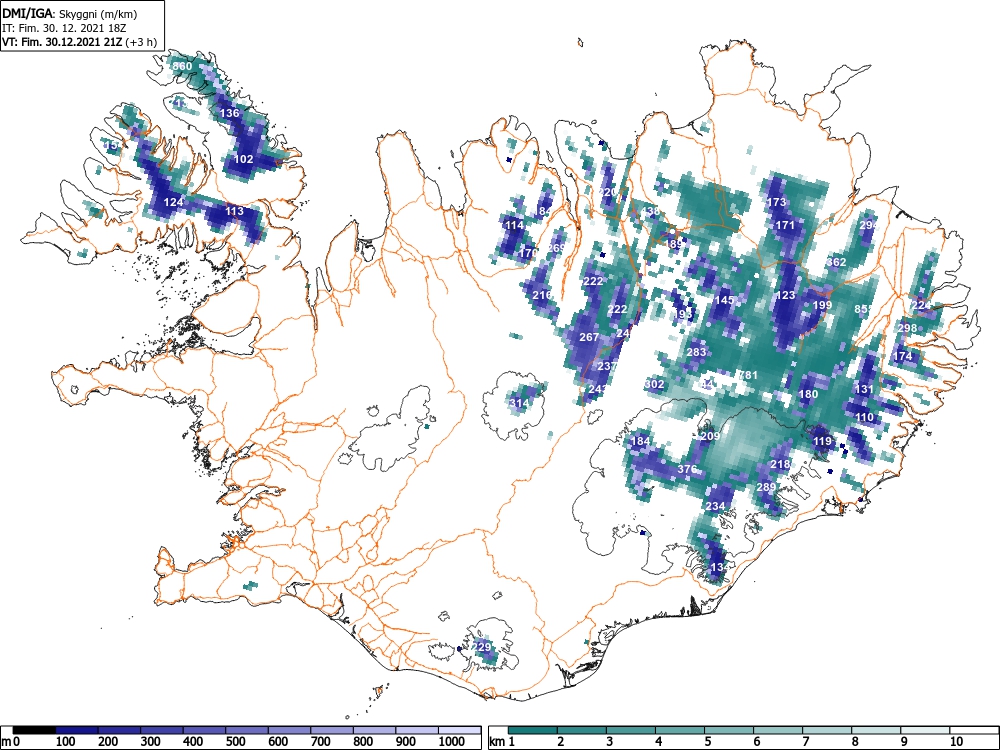Click the 174 visibility label in the east
The width and height of the screenshot is (1000, 750).
coord(902,357)
